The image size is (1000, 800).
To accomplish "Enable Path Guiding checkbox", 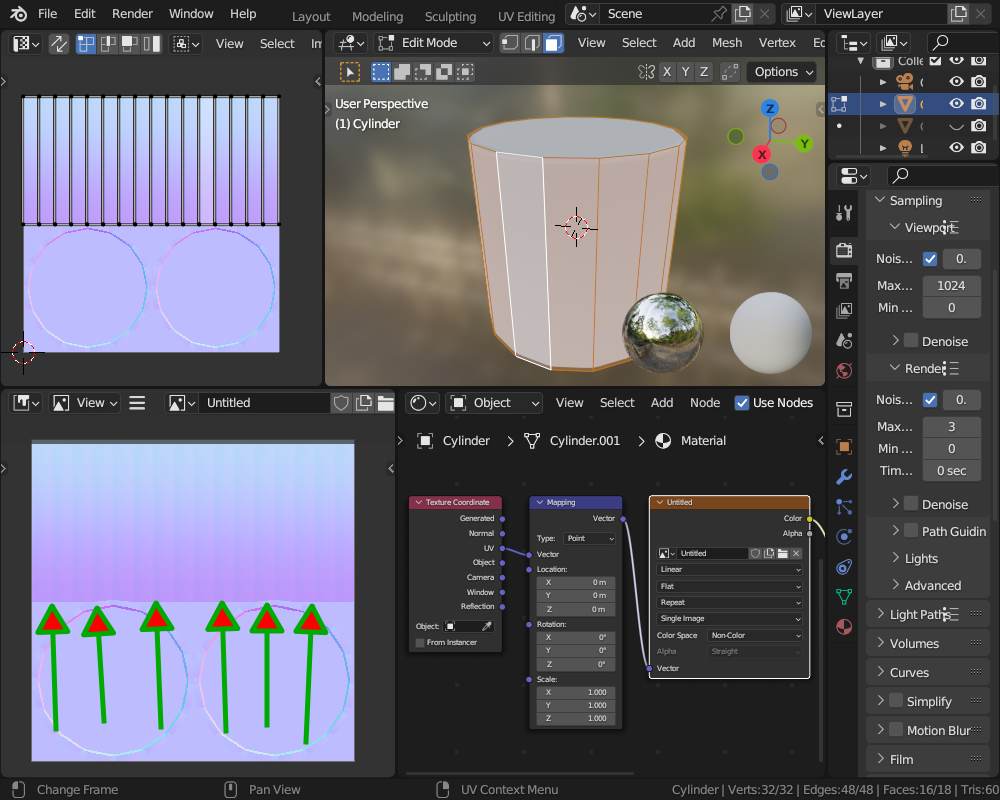I will [911, 531].
